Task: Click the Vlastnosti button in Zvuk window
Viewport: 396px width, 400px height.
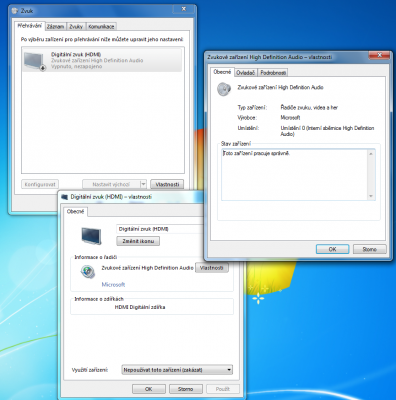Action: click(167, 184)
